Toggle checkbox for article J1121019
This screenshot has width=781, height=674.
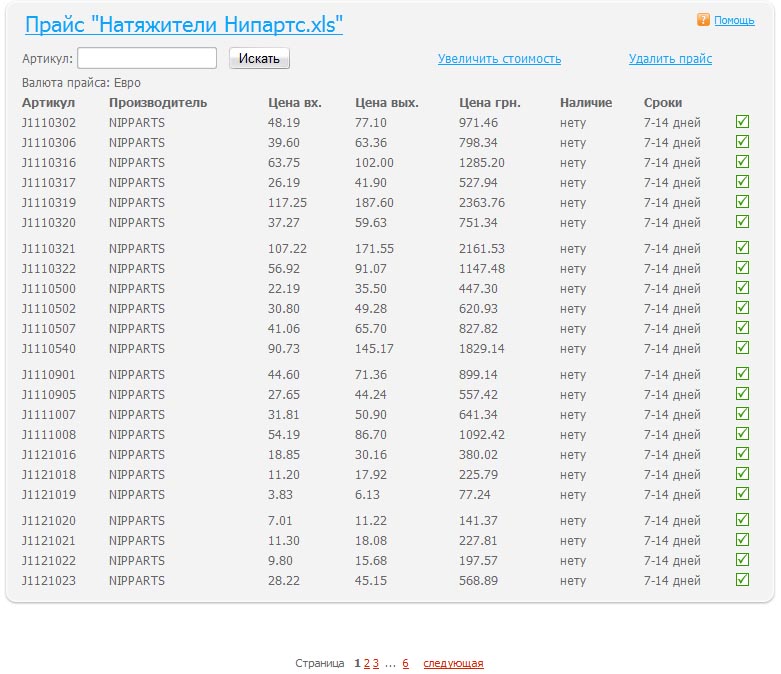(x=742, y=494)
